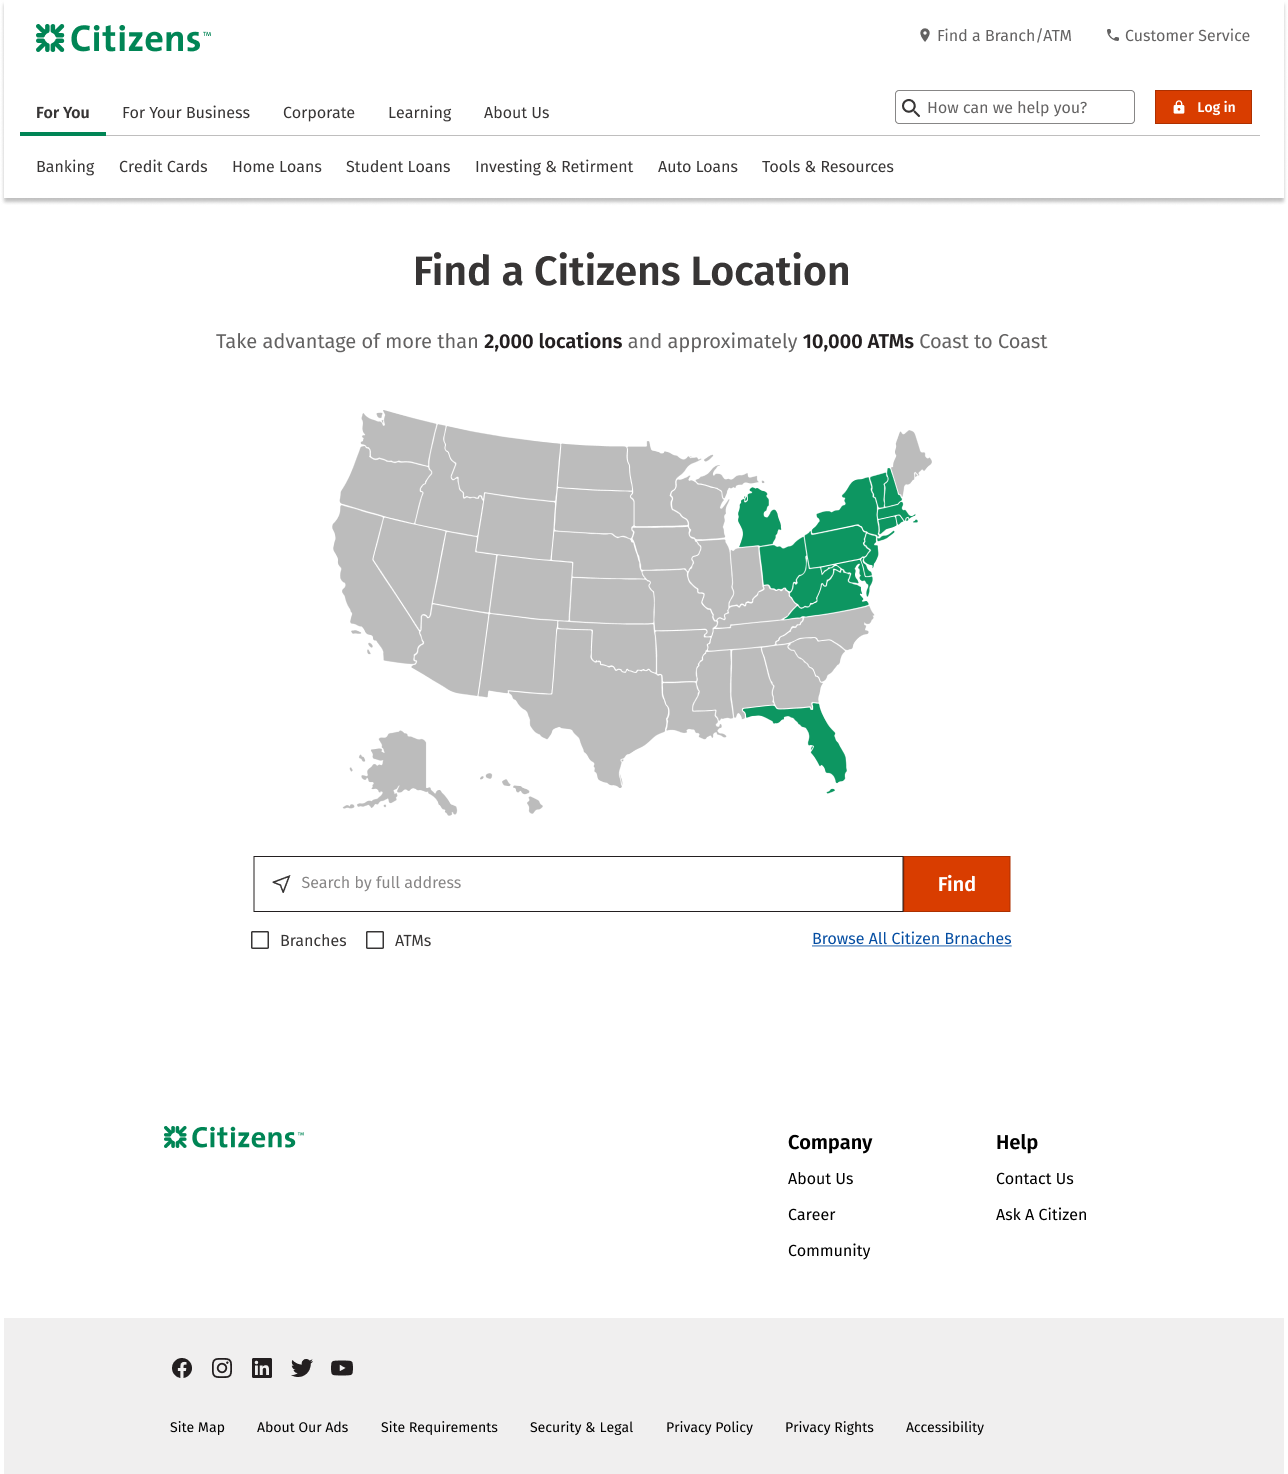Image resolution: width=1288 pixels, height=1474 pixels.
Task: Open Browse All Citizen Brnaches link
Action: point(911,939)
